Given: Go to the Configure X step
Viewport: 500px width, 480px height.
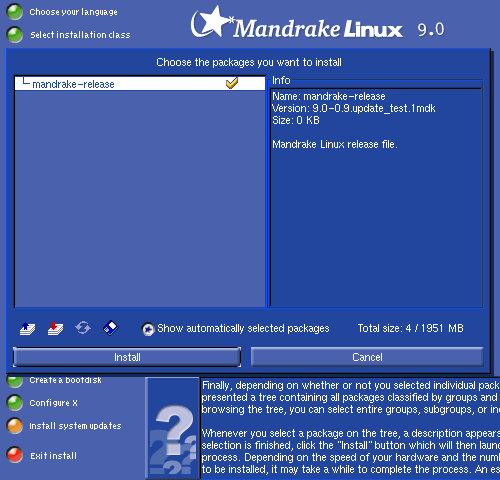Looking at the screenshot, I should tap(53, 403).
